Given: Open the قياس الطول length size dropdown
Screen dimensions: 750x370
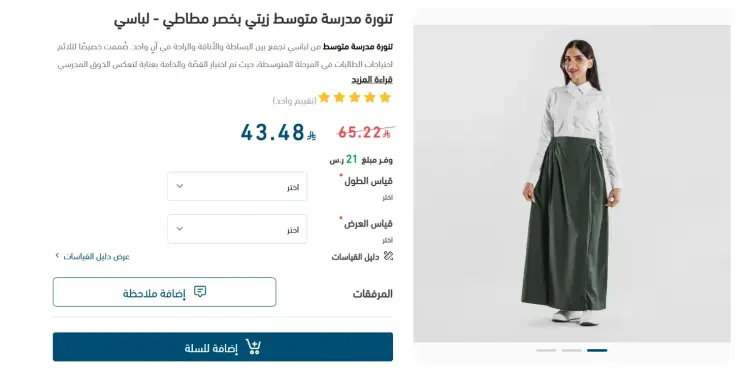Looking at the screenshot, I should tap(237, 186).
